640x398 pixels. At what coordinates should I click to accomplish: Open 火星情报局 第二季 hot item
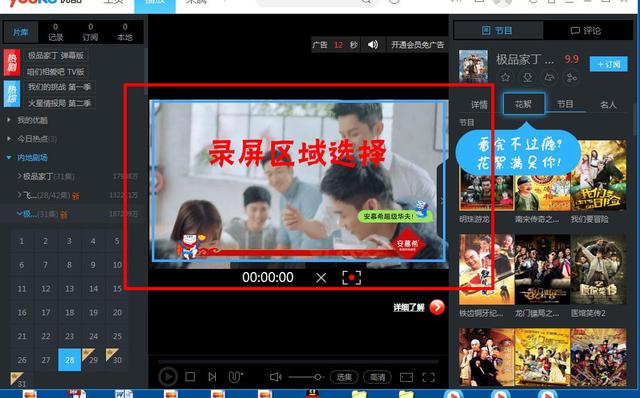[60, 103]
